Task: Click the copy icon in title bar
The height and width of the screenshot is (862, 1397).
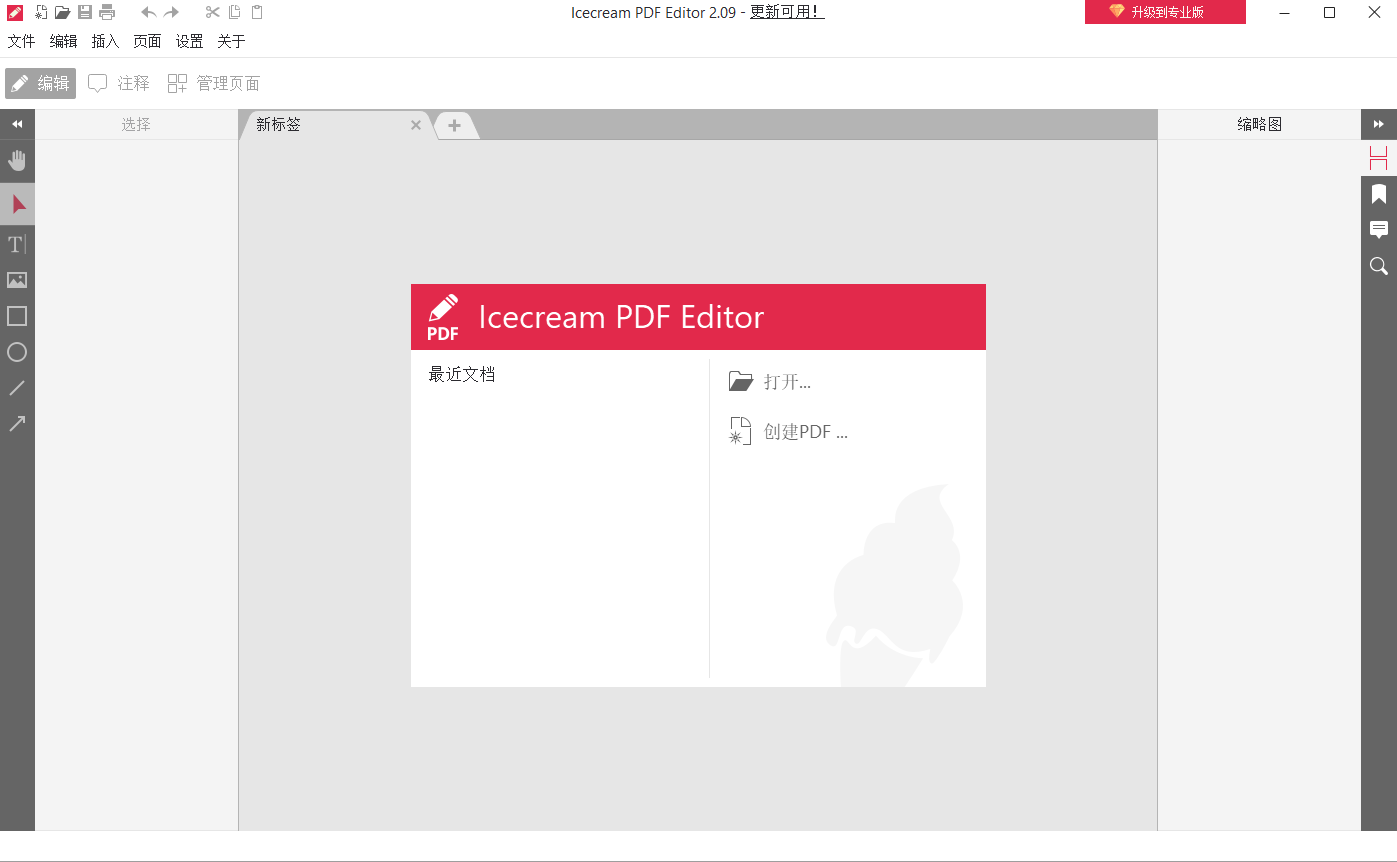Action: click(235, 12)
